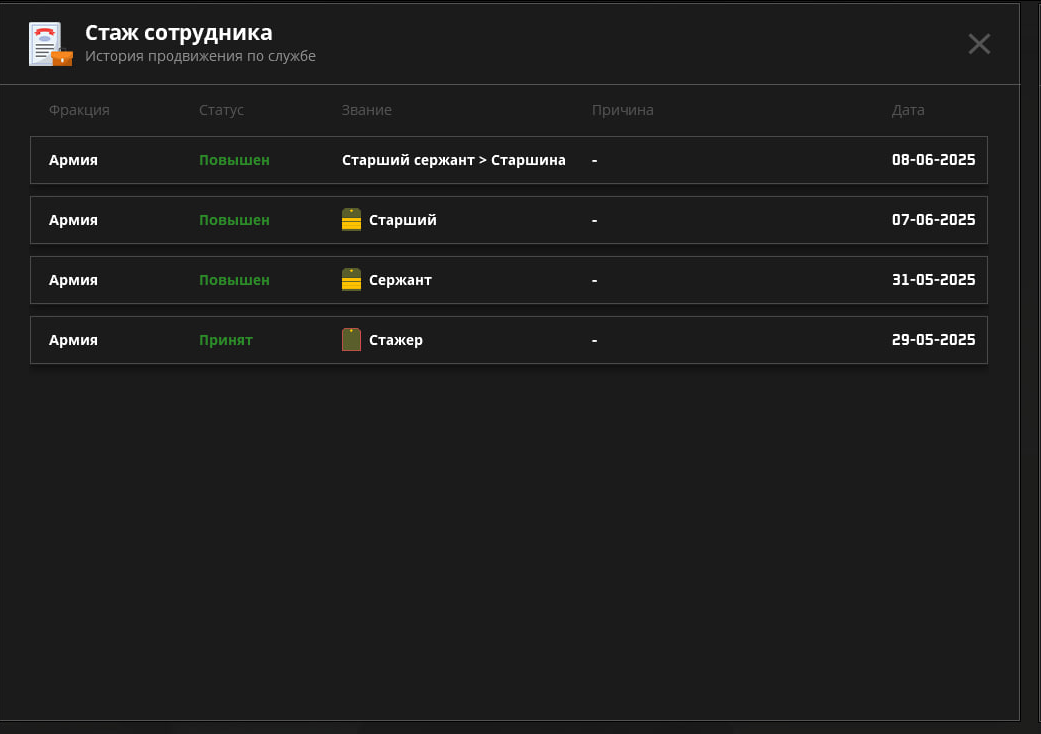Image resolution: width=1041 pixels, height=734 pixels.
Task: Click the Стажер rank badge icon
Action: (x=351, y=340)
